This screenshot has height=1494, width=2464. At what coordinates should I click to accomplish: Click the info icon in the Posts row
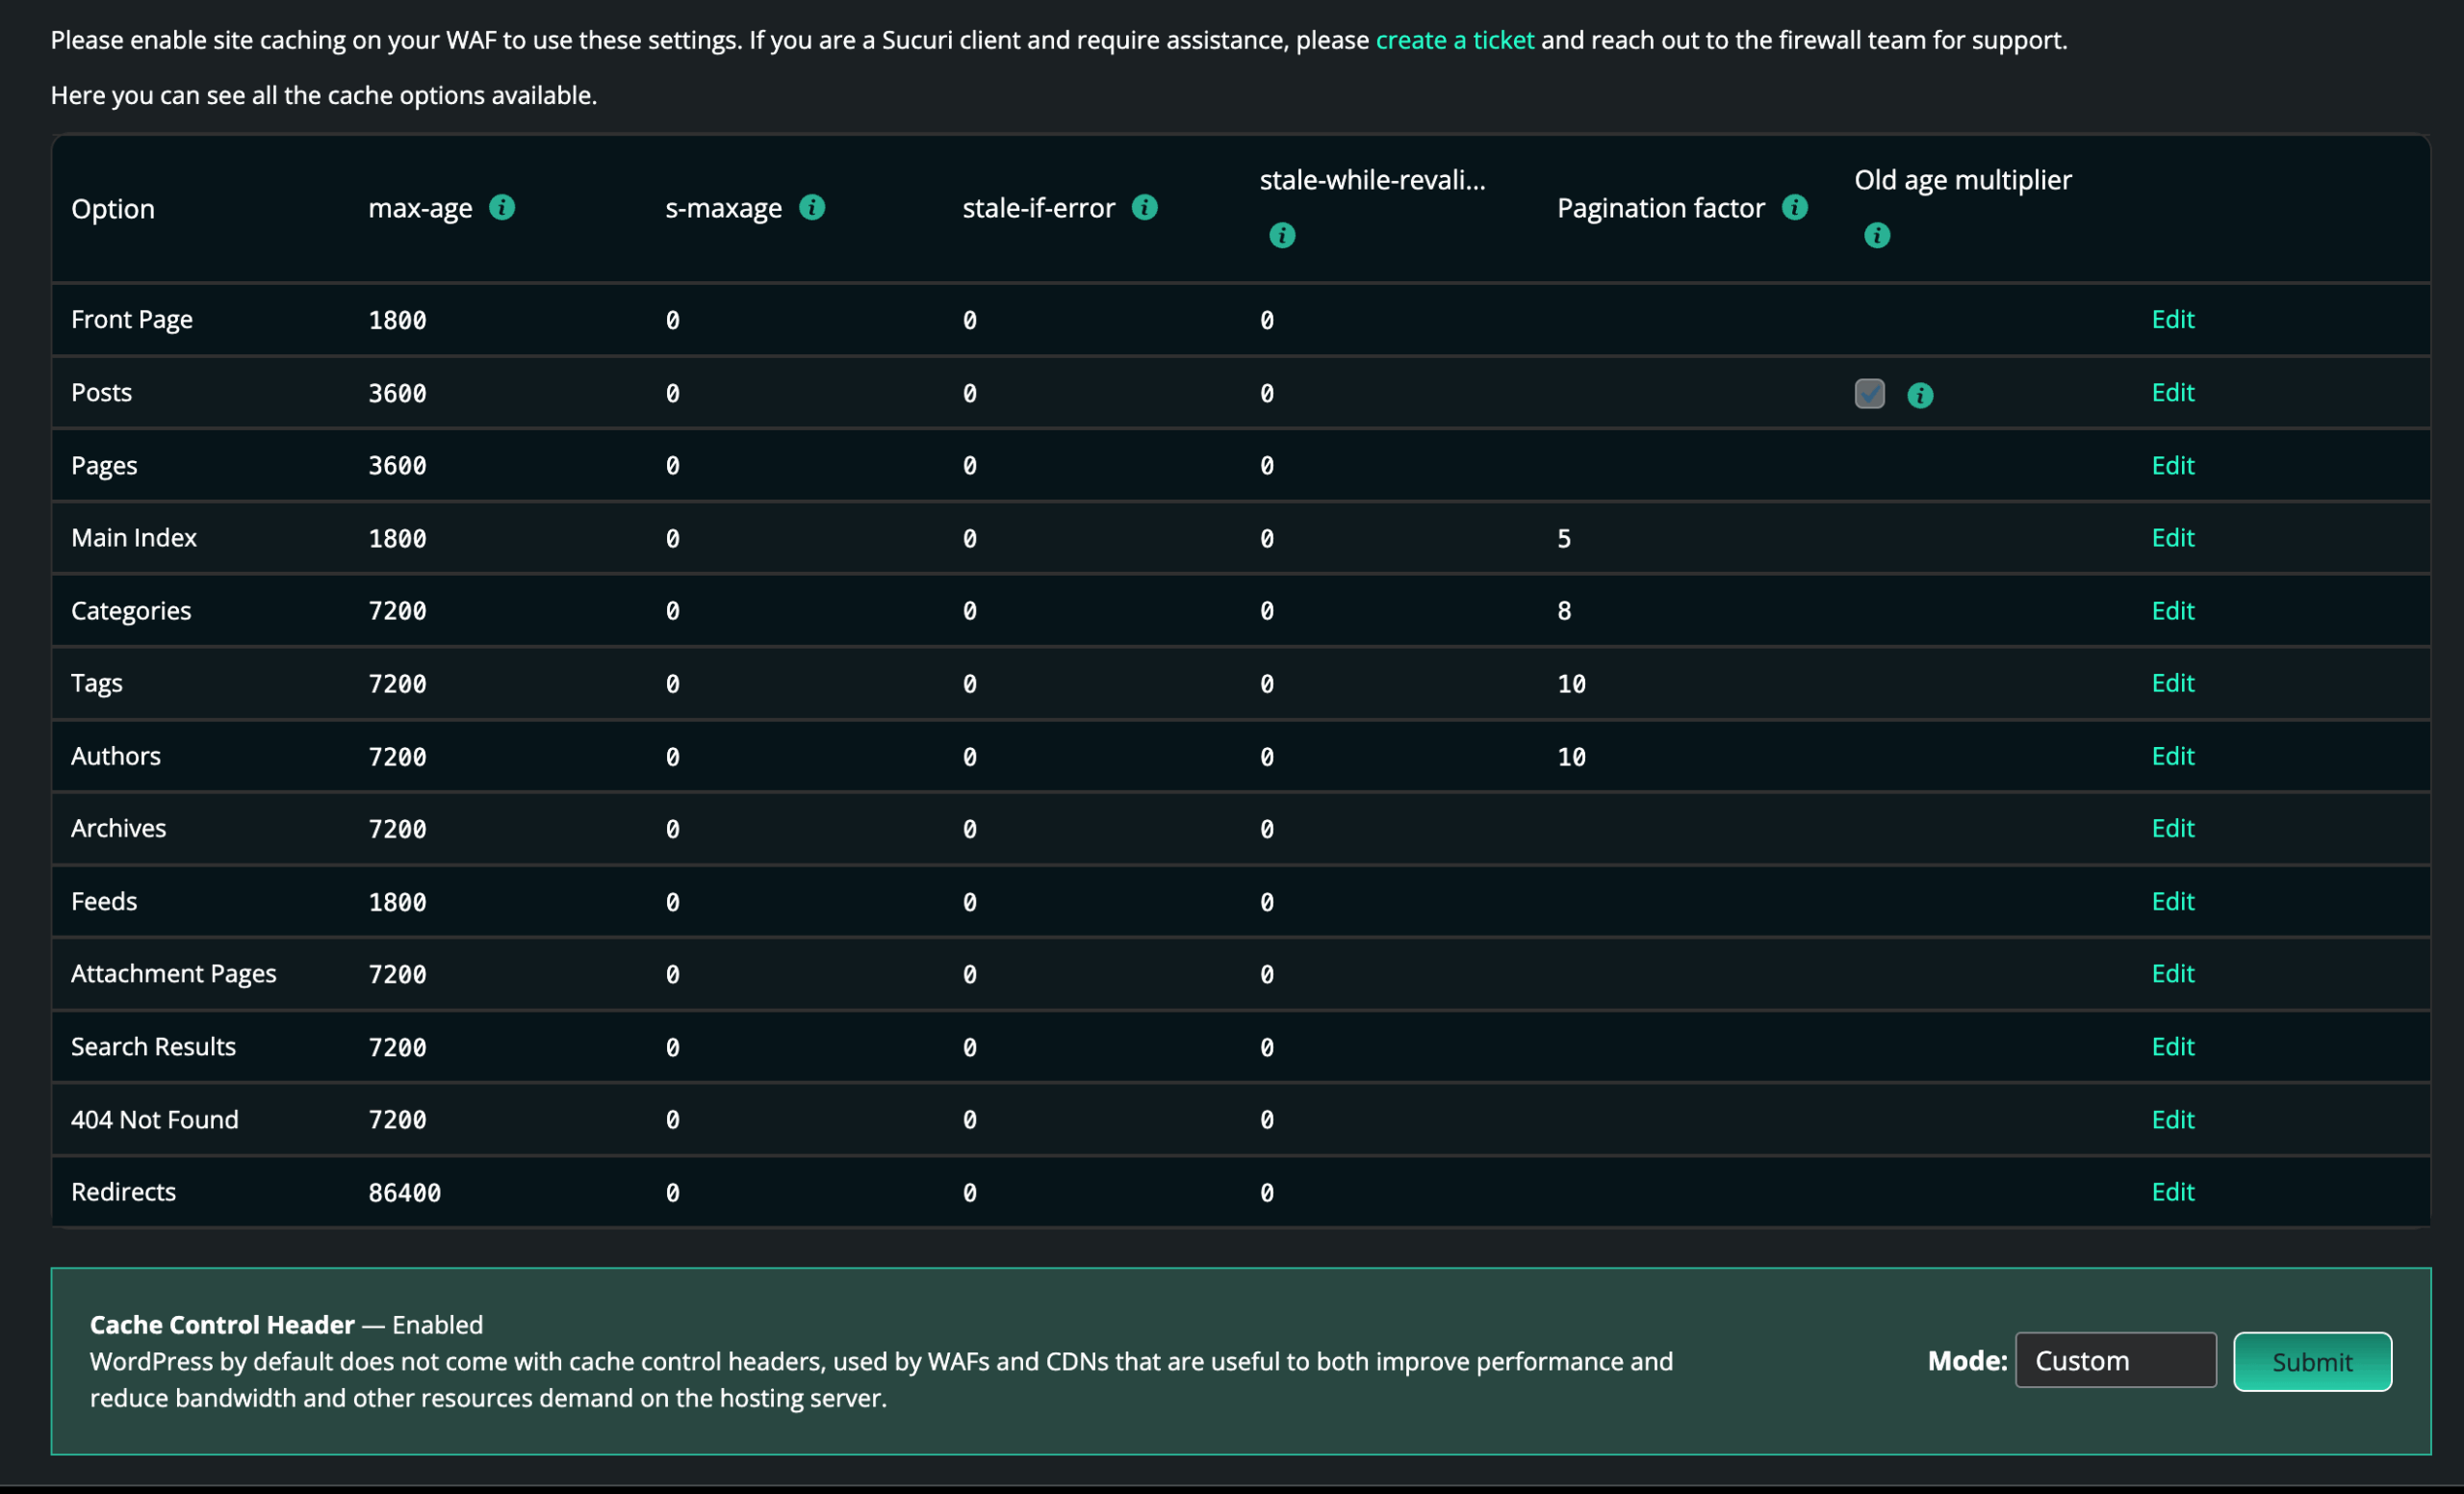[1920, 395]
